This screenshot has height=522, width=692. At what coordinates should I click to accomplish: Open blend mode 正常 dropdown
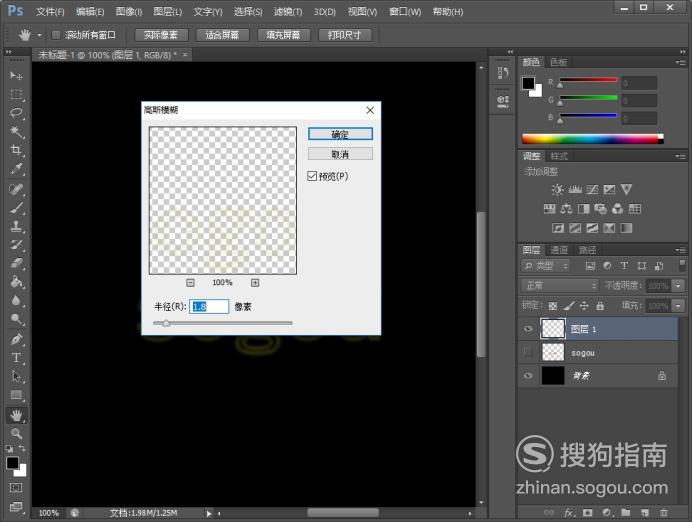point(560,285)
